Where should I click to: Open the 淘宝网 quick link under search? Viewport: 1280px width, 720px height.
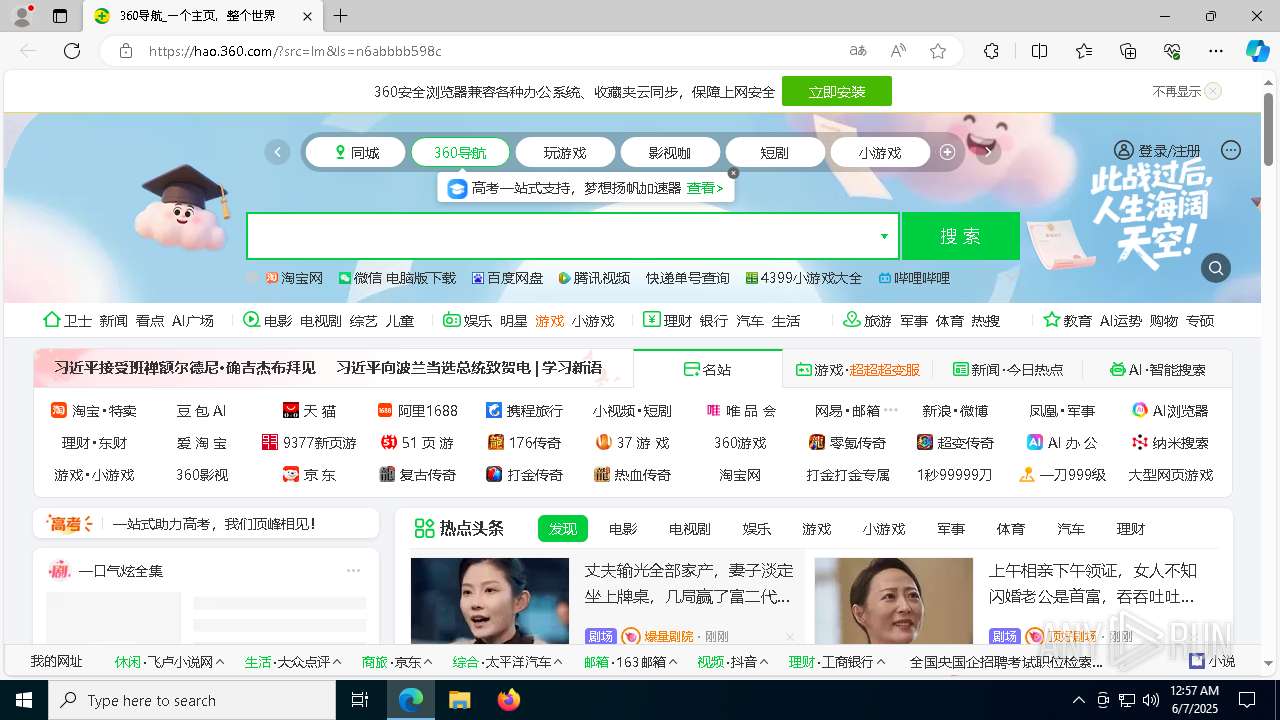tap(294, 278)
